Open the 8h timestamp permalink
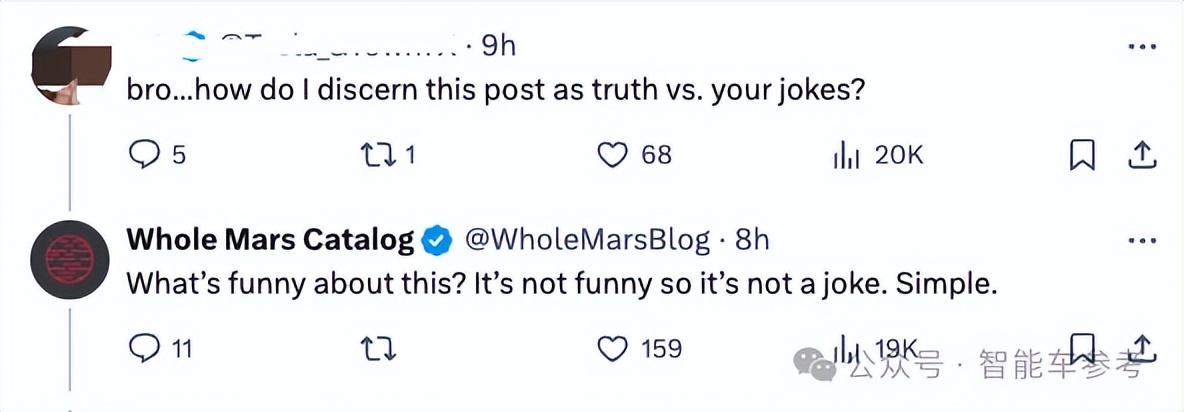 pos(752,240)
